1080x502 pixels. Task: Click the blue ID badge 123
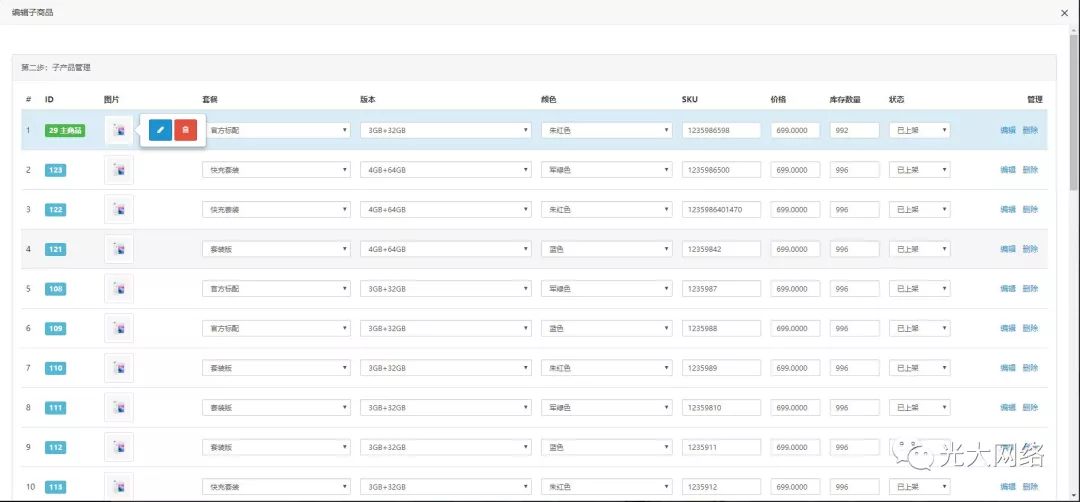(x=55, y=169)
